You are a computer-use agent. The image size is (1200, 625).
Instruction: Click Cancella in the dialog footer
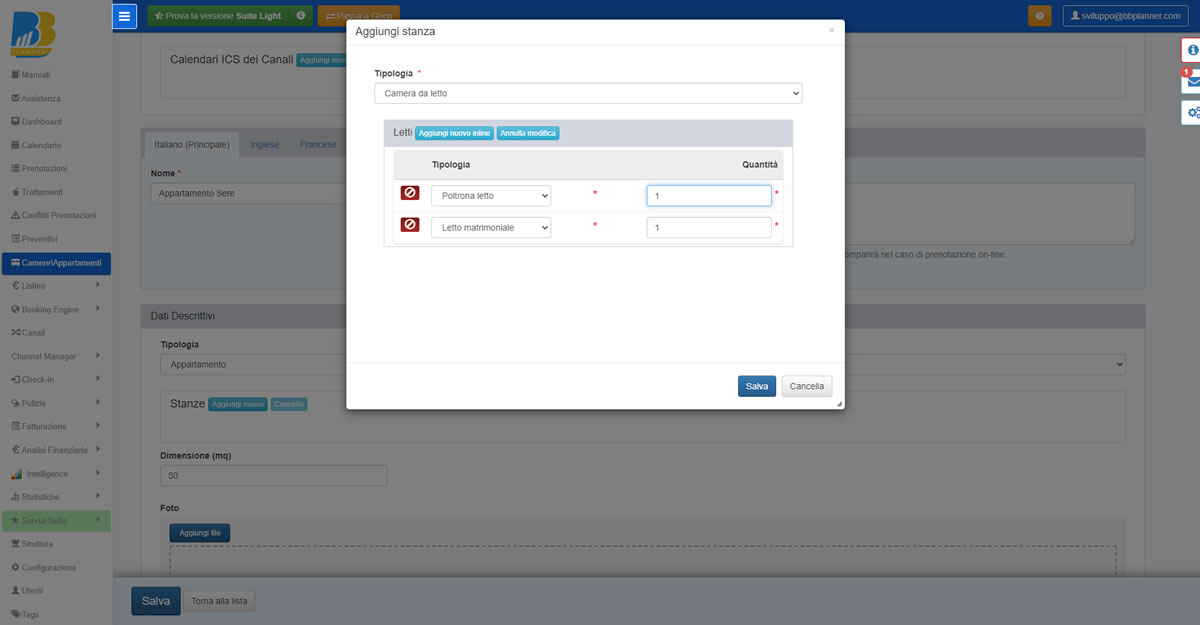(806, 386)
